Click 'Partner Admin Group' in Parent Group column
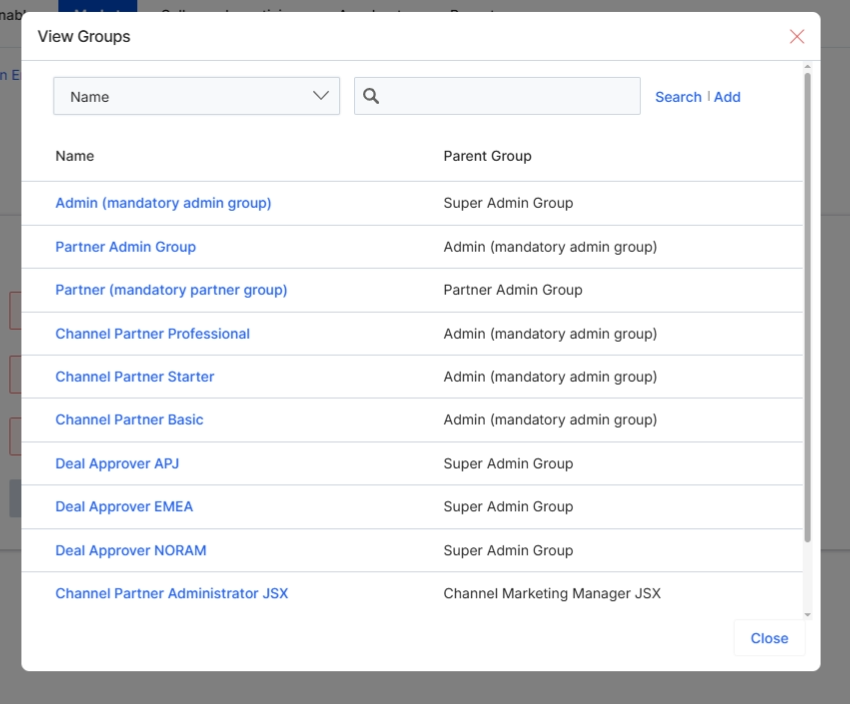 coord(513,290)
